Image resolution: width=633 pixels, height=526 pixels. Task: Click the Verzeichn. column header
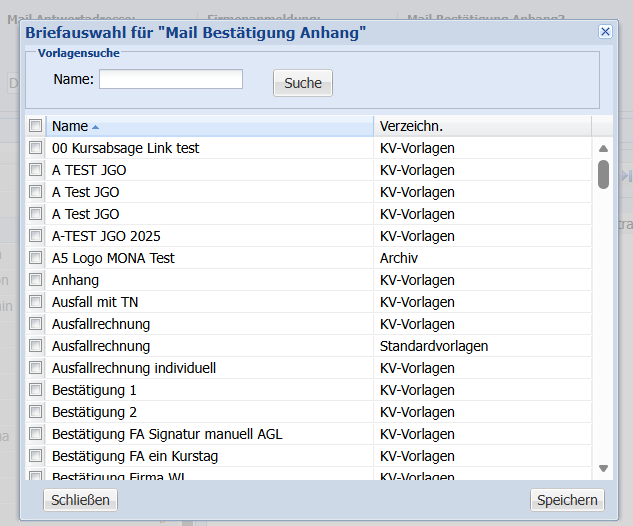coord(411,126)
